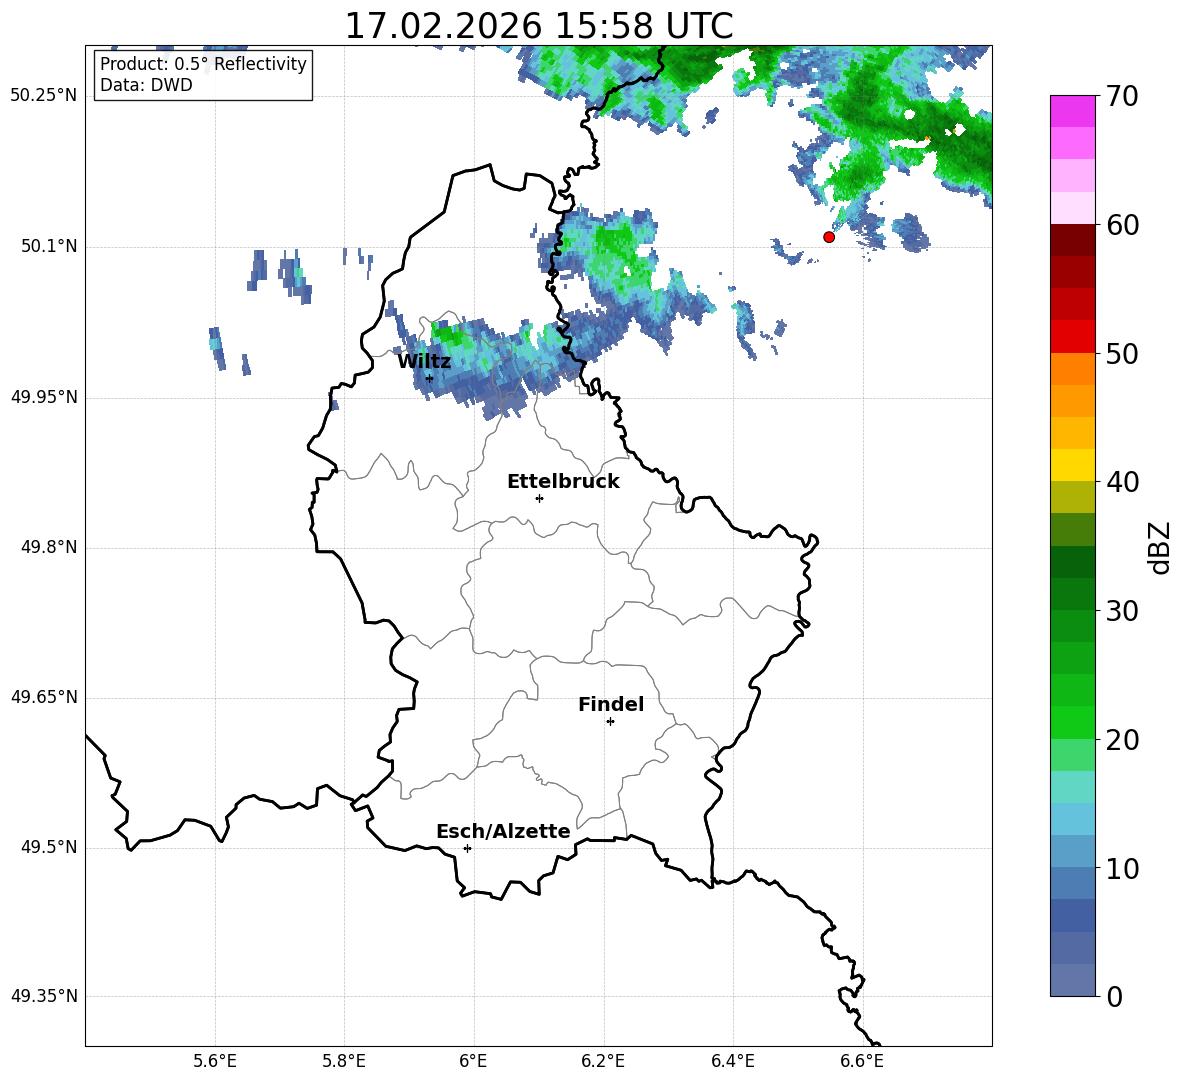
Task: Click the 50.25°N latitude tick label
Action: tap(44, 96)
